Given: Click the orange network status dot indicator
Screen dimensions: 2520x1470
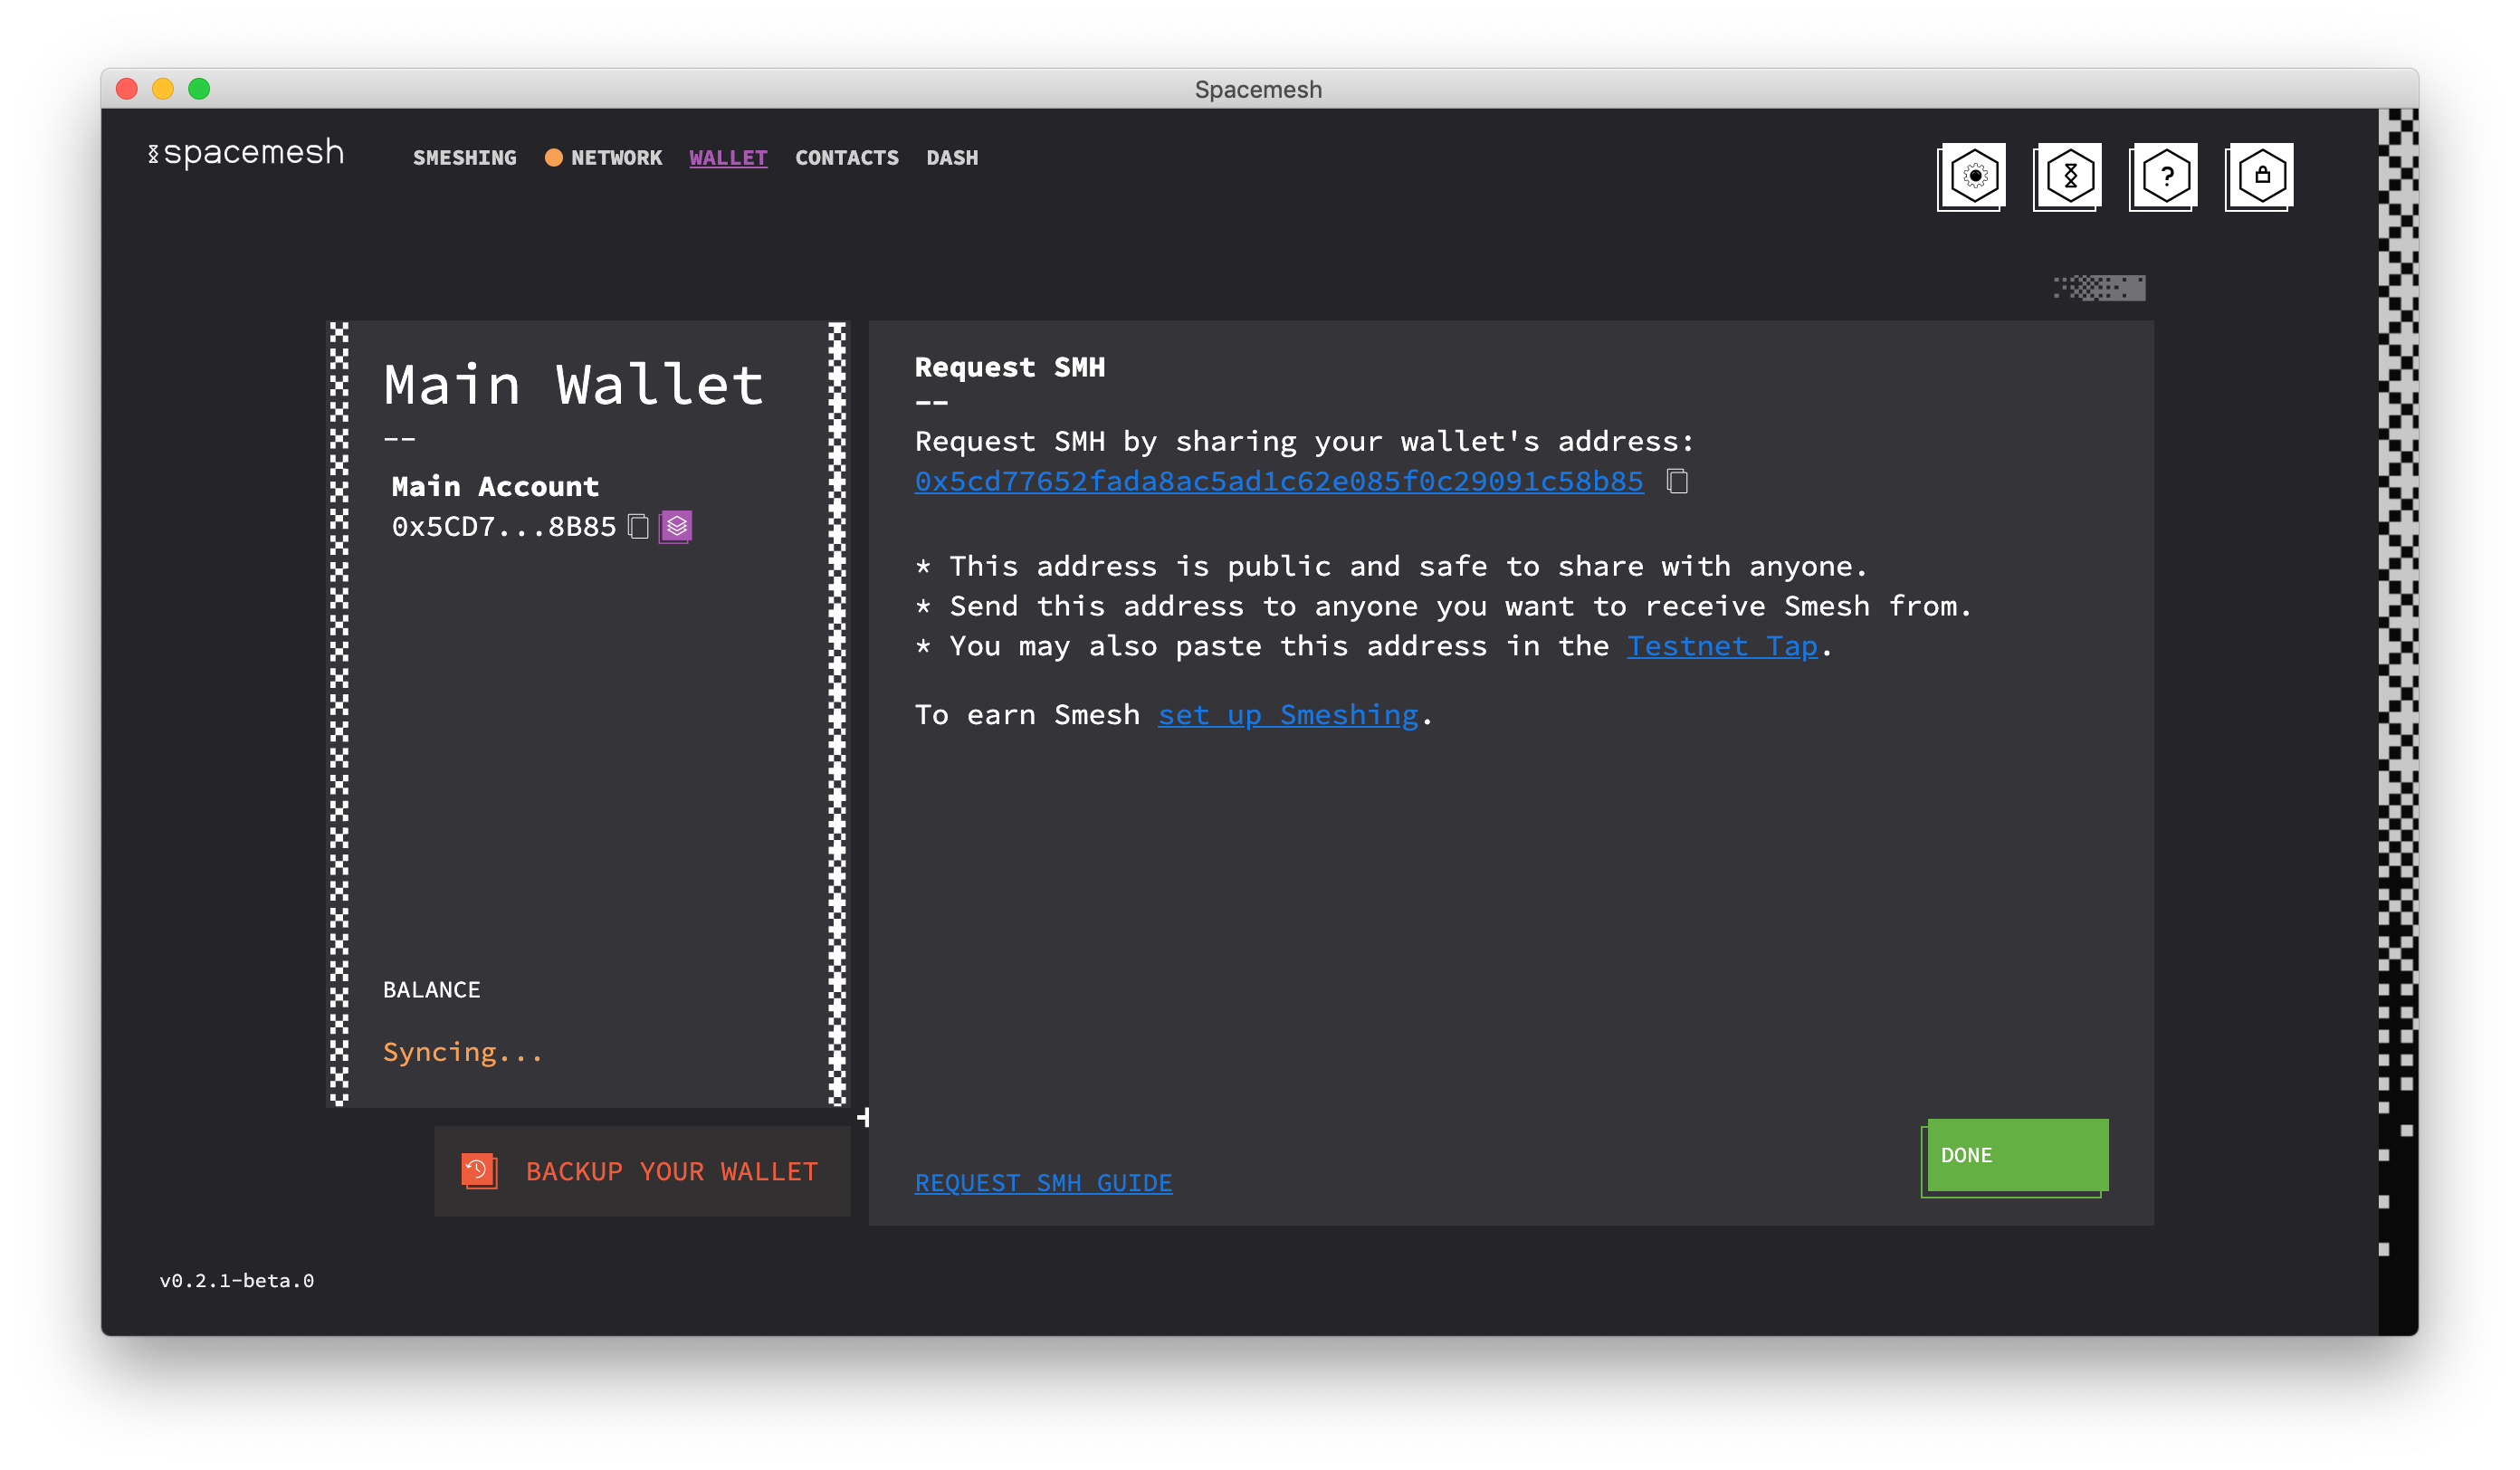Looking at the screenshot, I should pos(553,157).
